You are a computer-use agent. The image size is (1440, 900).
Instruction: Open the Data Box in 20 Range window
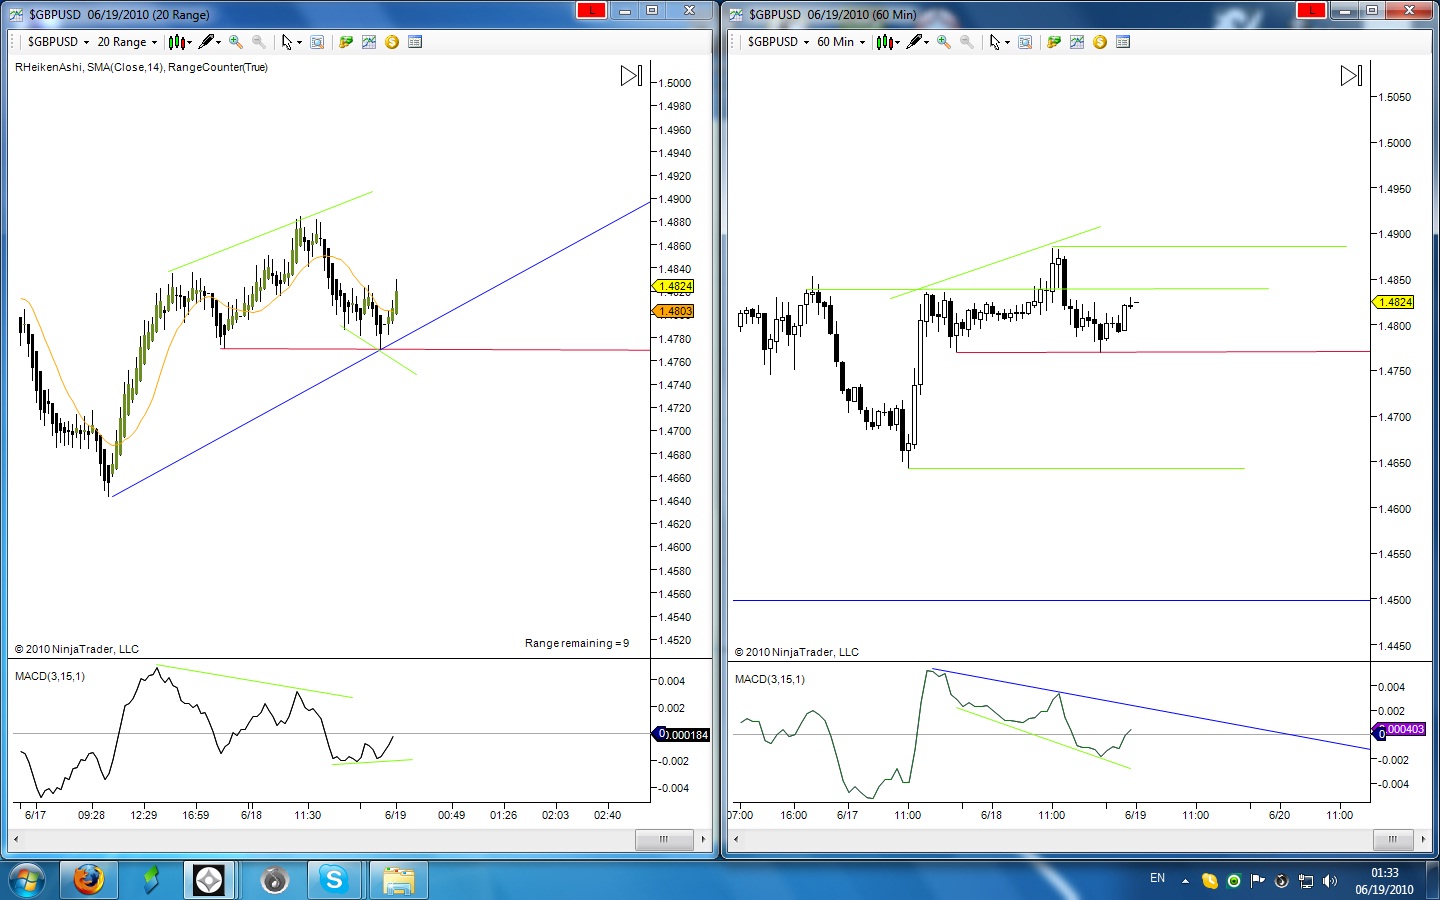click(317, 42)
